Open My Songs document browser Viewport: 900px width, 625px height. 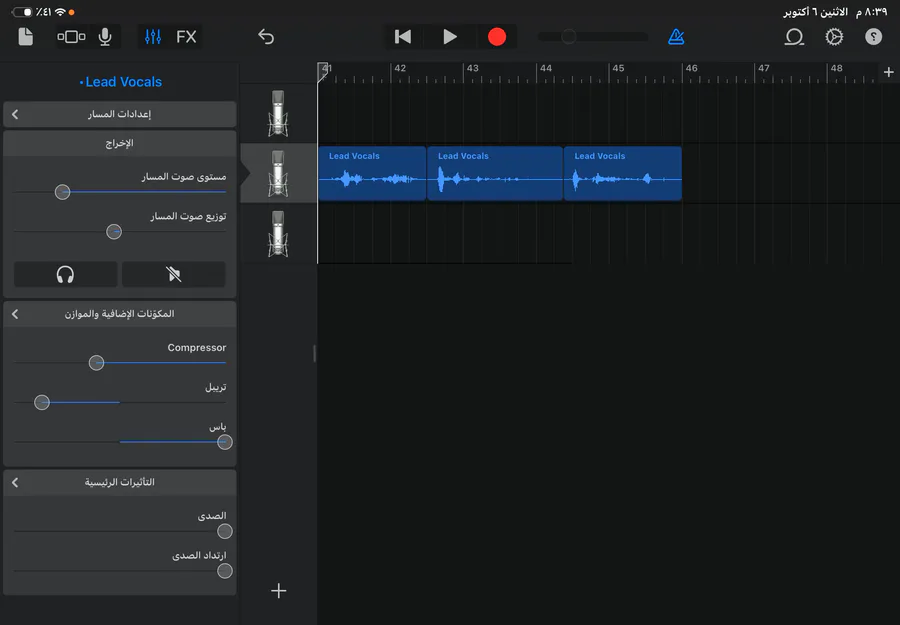coord(26,37)
